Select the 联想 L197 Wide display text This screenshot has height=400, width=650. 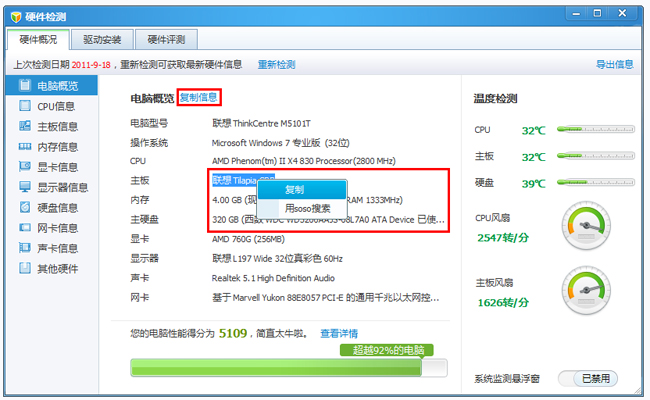(x=277, y=259)
